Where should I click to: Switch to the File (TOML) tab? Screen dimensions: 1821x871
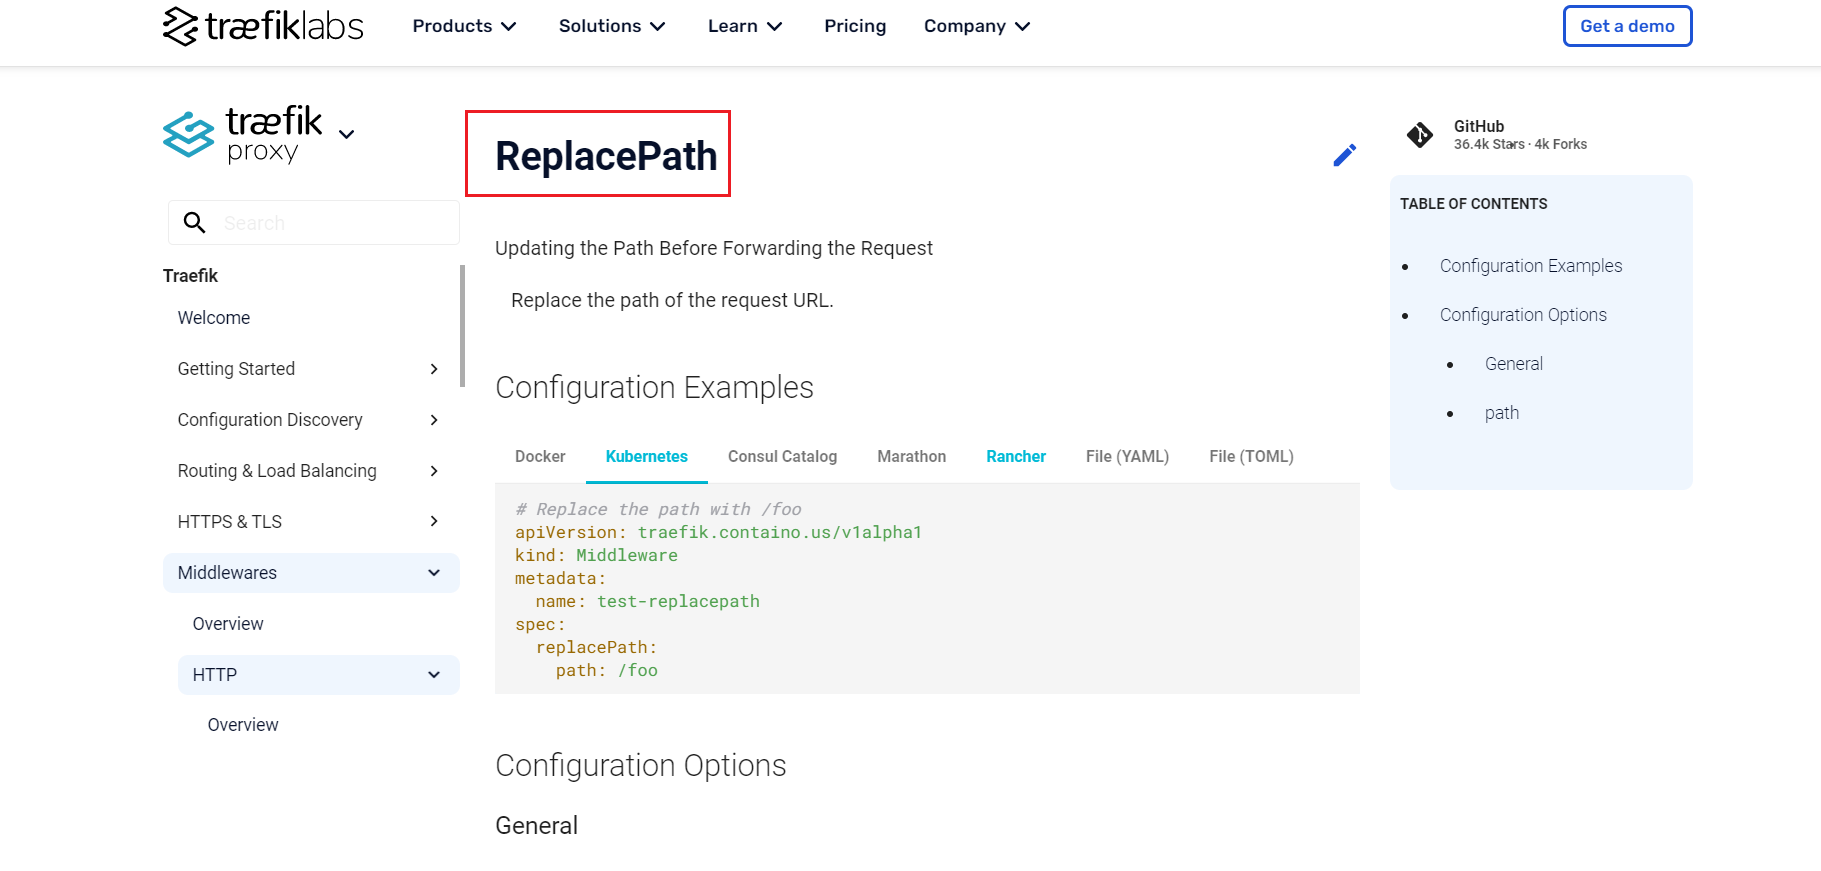tap(1251, 457)
